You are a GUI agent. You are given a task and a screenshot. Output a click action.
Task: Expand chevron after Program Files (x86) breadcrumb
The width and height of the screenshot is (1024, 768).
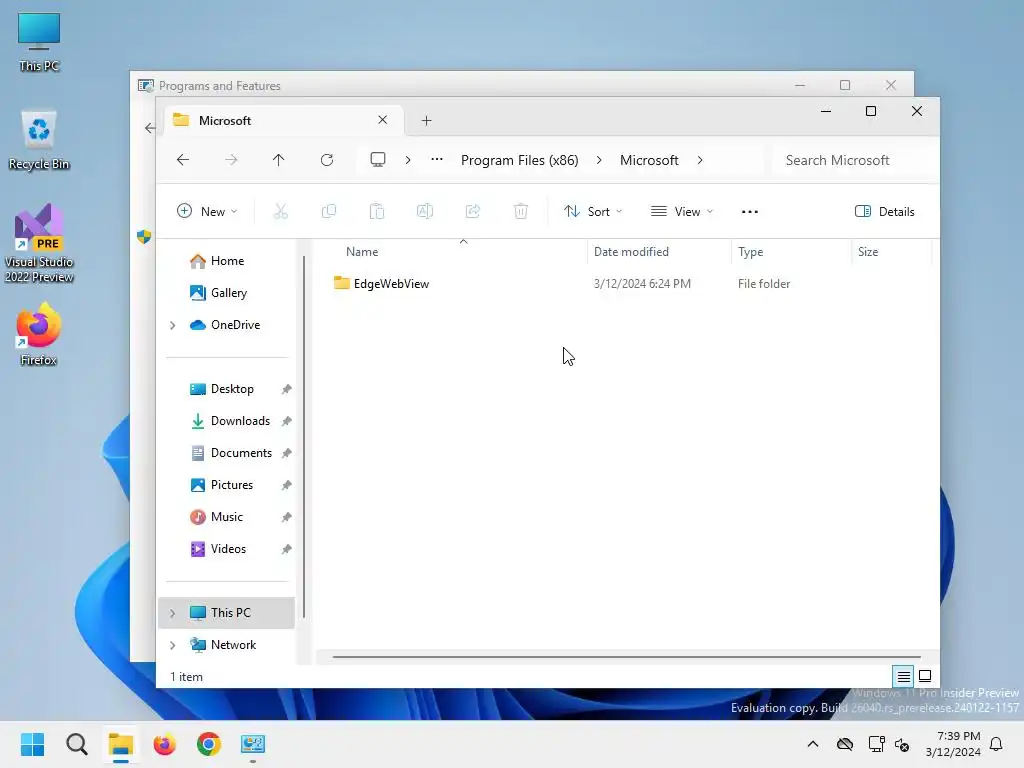click(x=599, y=160)
